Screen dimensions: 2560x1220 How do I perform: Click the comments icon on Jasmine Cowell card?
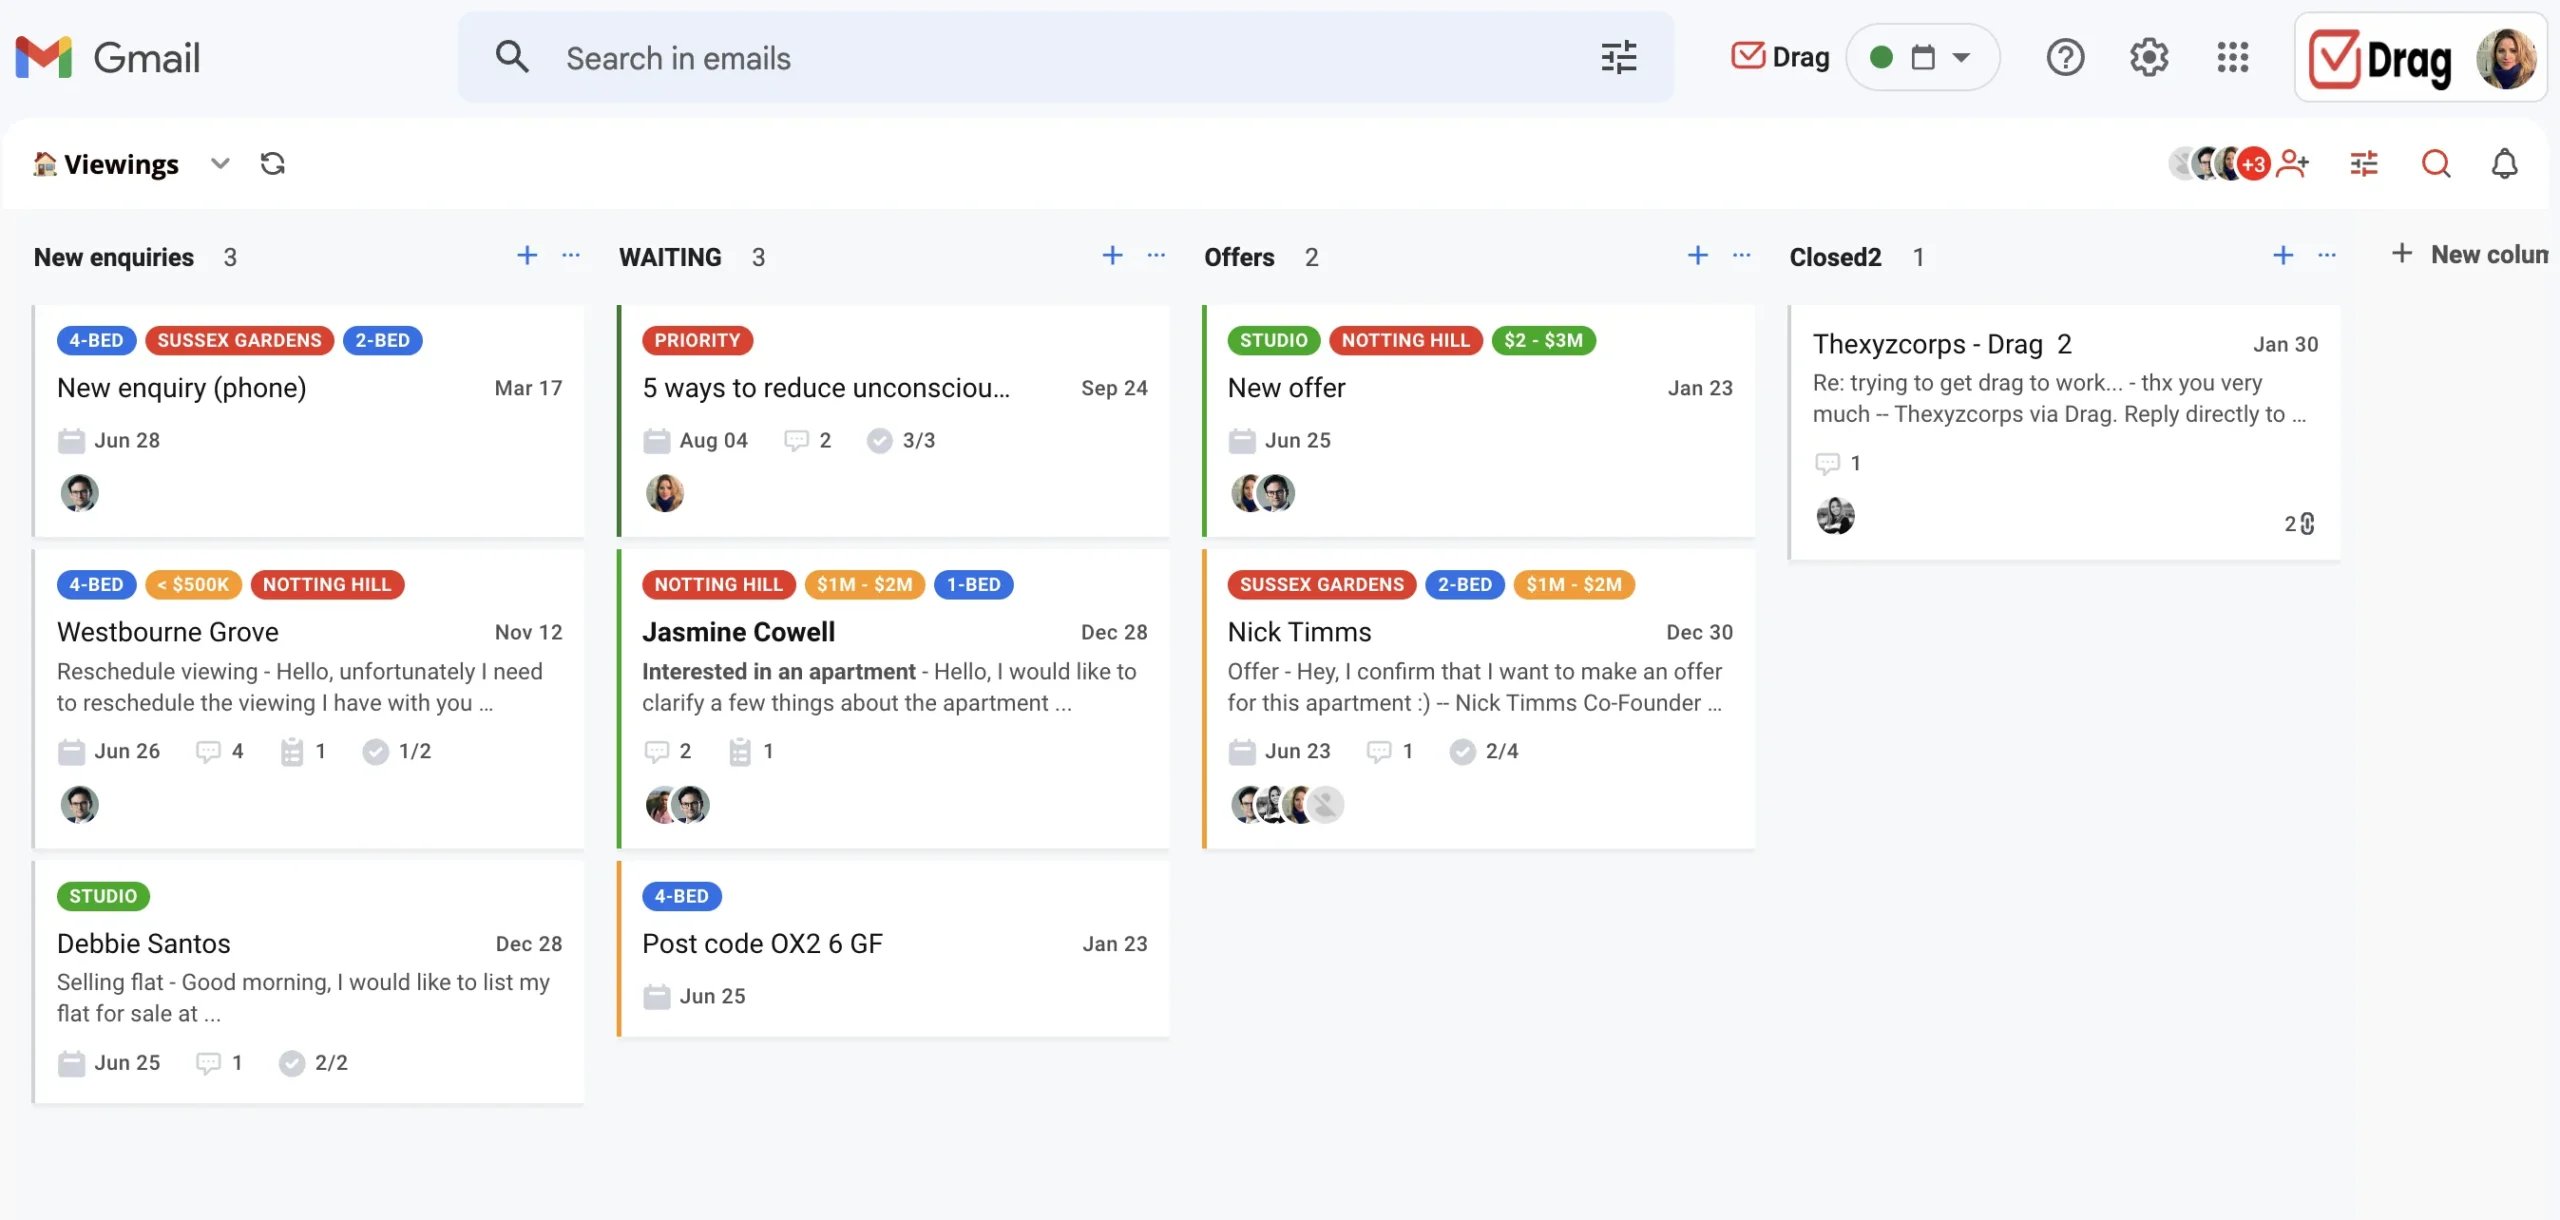point(656,751)
